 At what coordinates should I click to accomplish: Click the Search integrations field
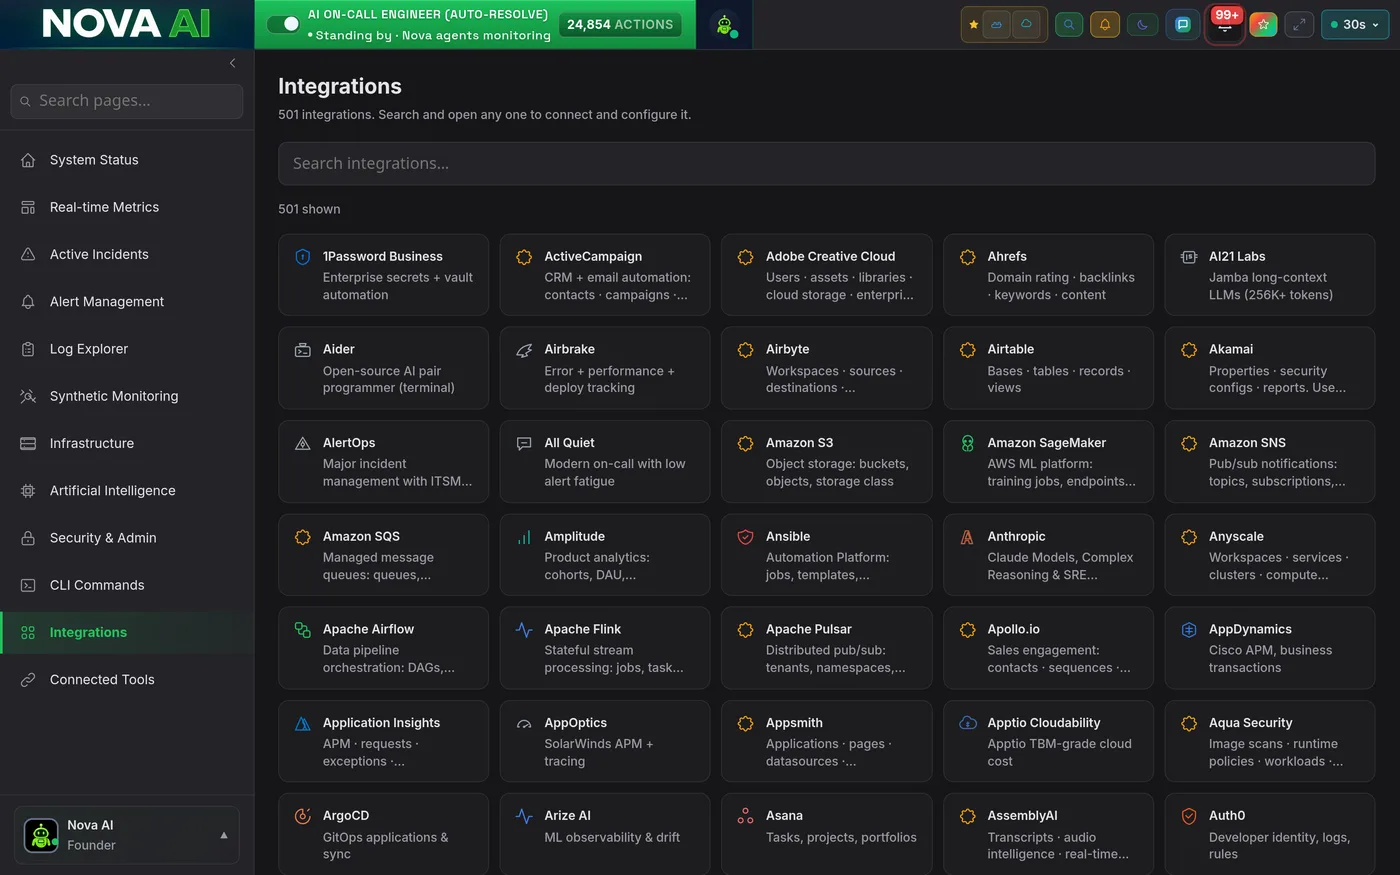[x=826, y=163]
